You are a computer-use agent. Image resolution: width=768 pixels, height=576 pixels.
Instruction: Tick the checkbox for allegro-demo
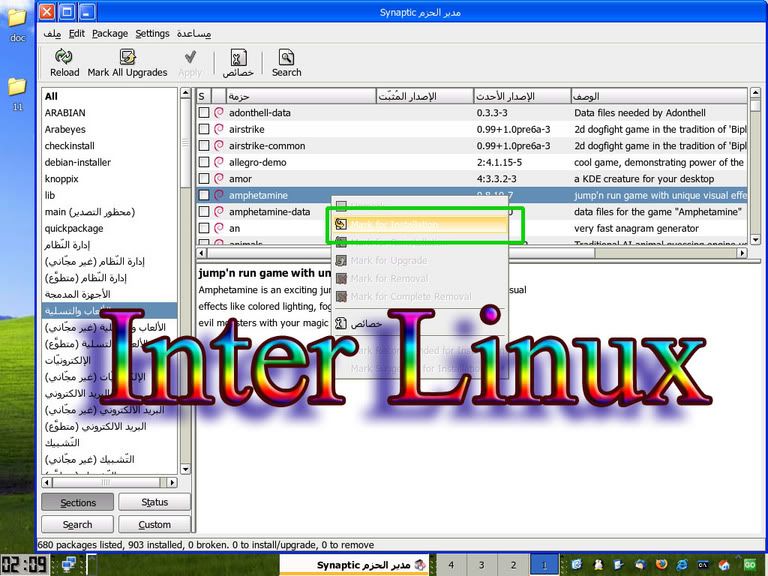coord(204,162)
